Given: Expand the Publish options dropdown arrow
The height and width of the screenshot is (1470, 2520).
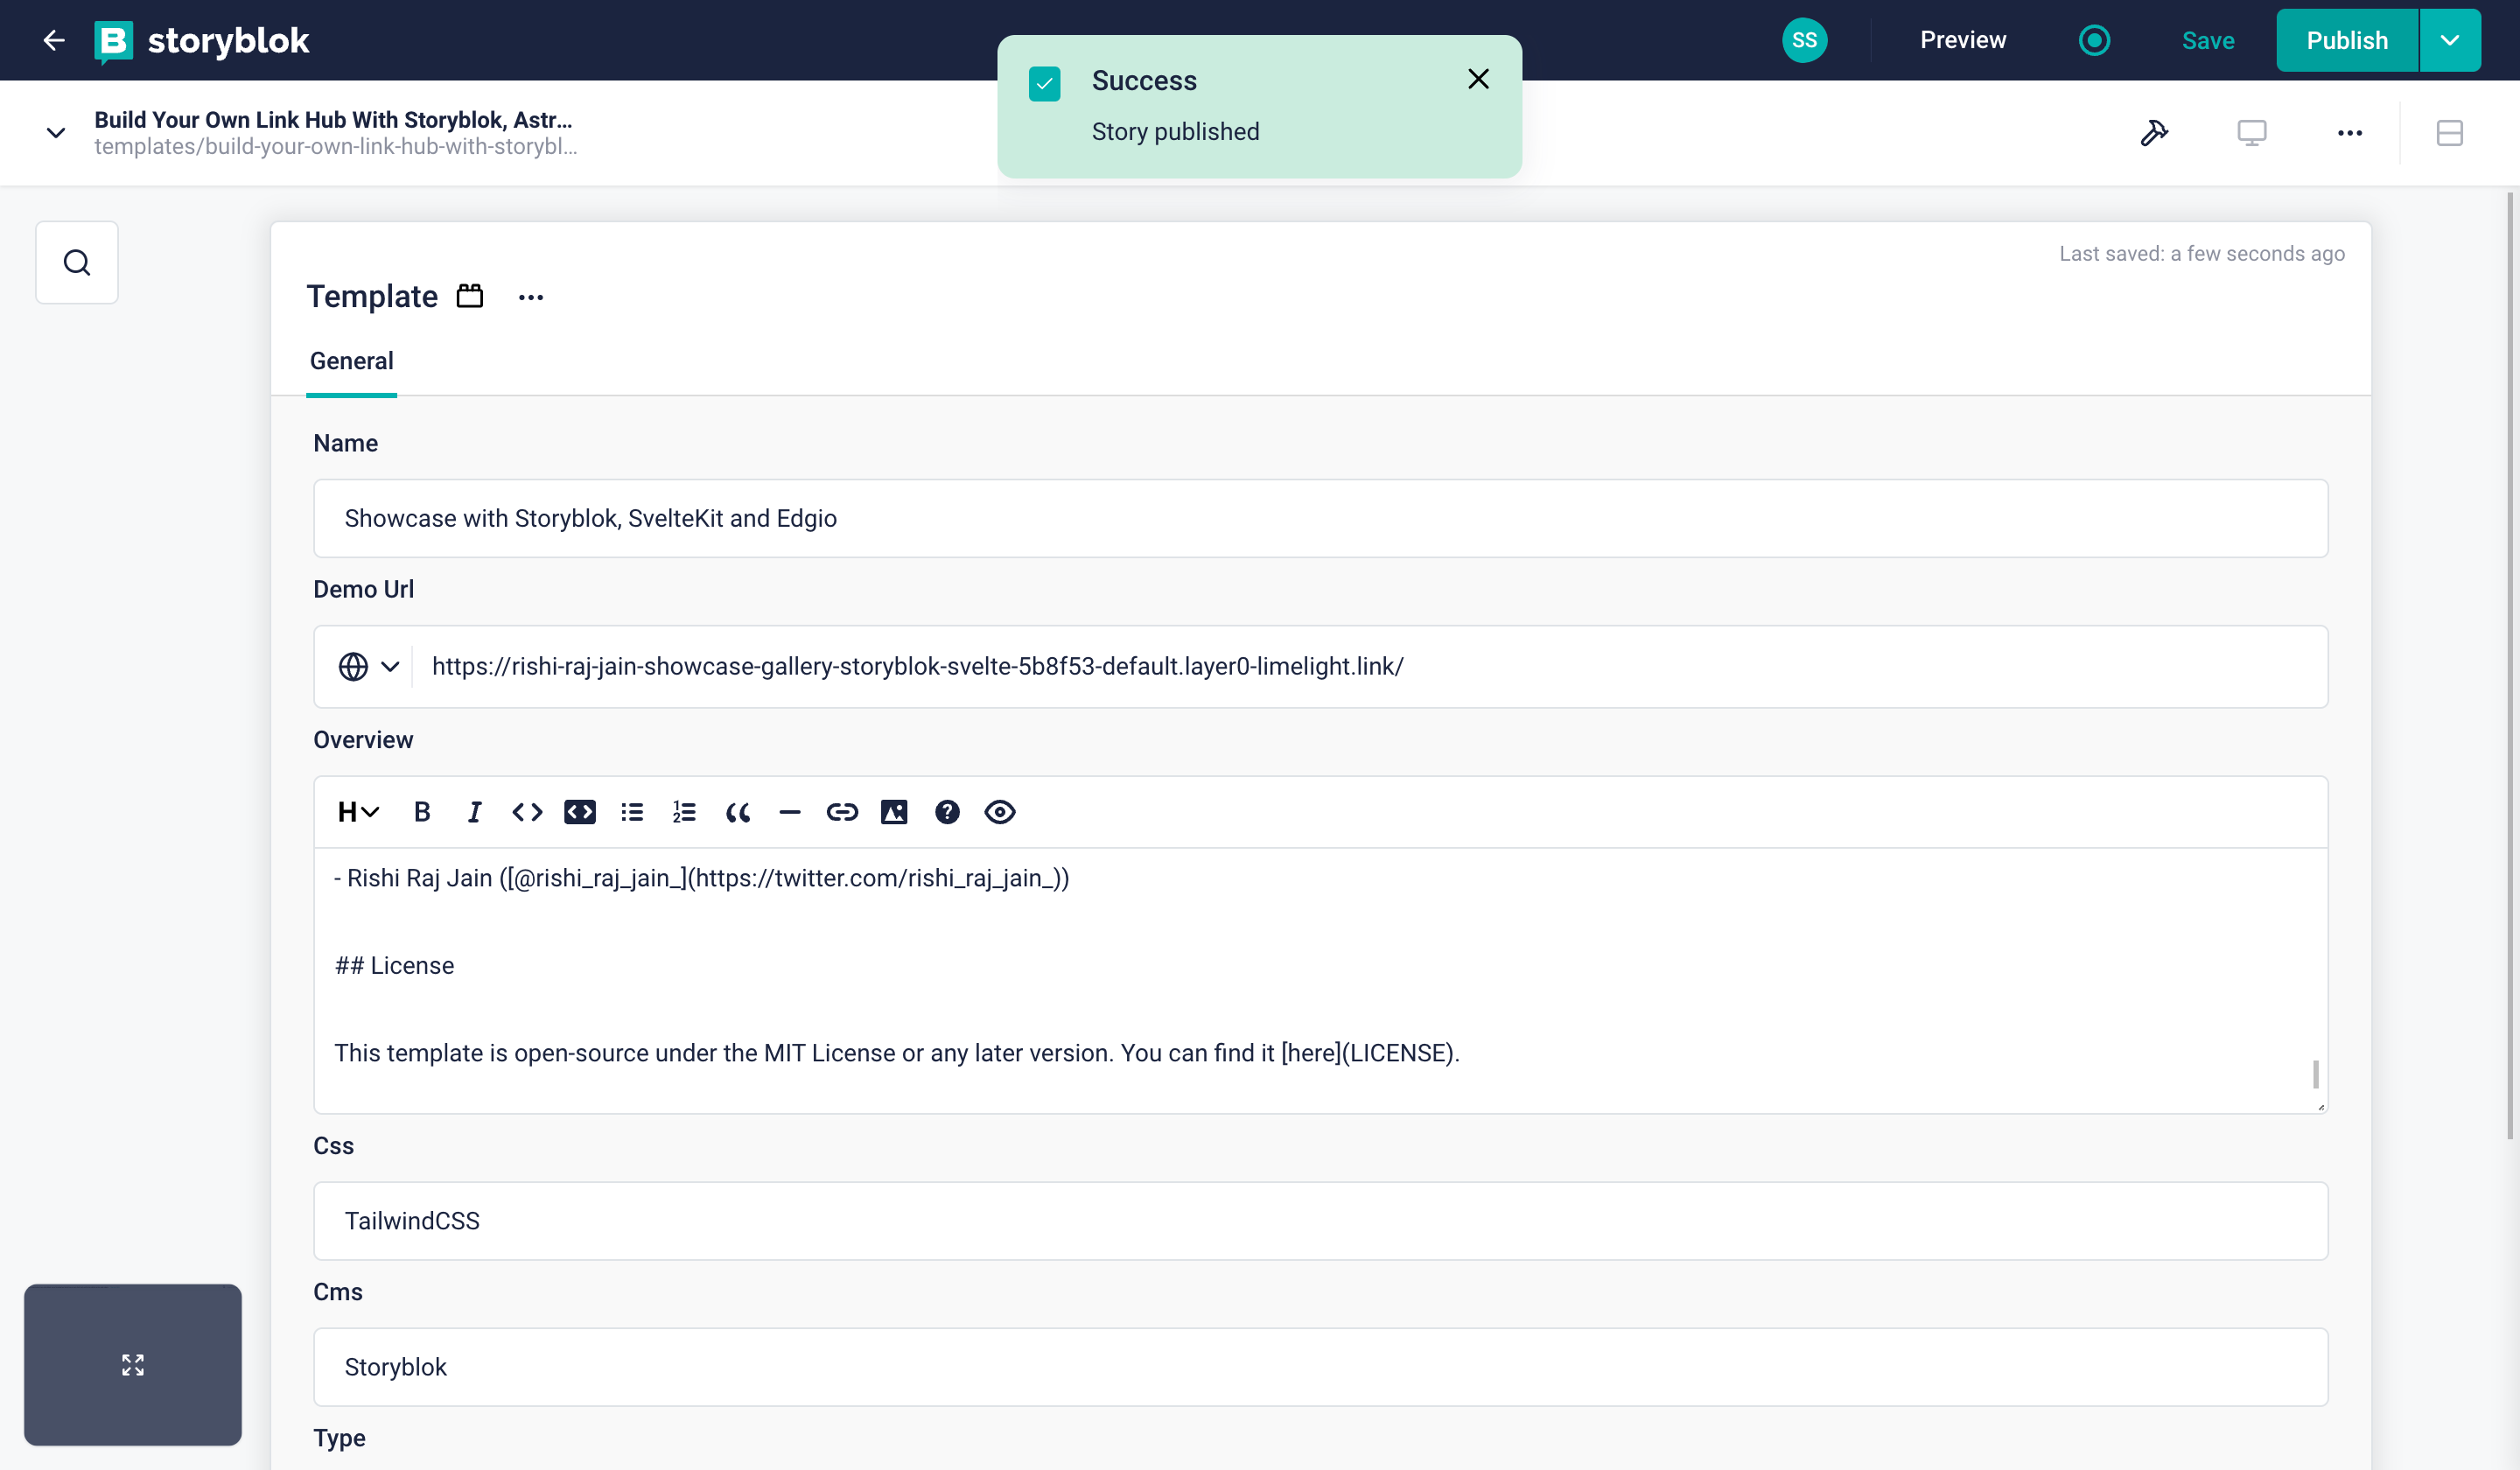Looking at the screenshot, I should [x=2449, y=40].
